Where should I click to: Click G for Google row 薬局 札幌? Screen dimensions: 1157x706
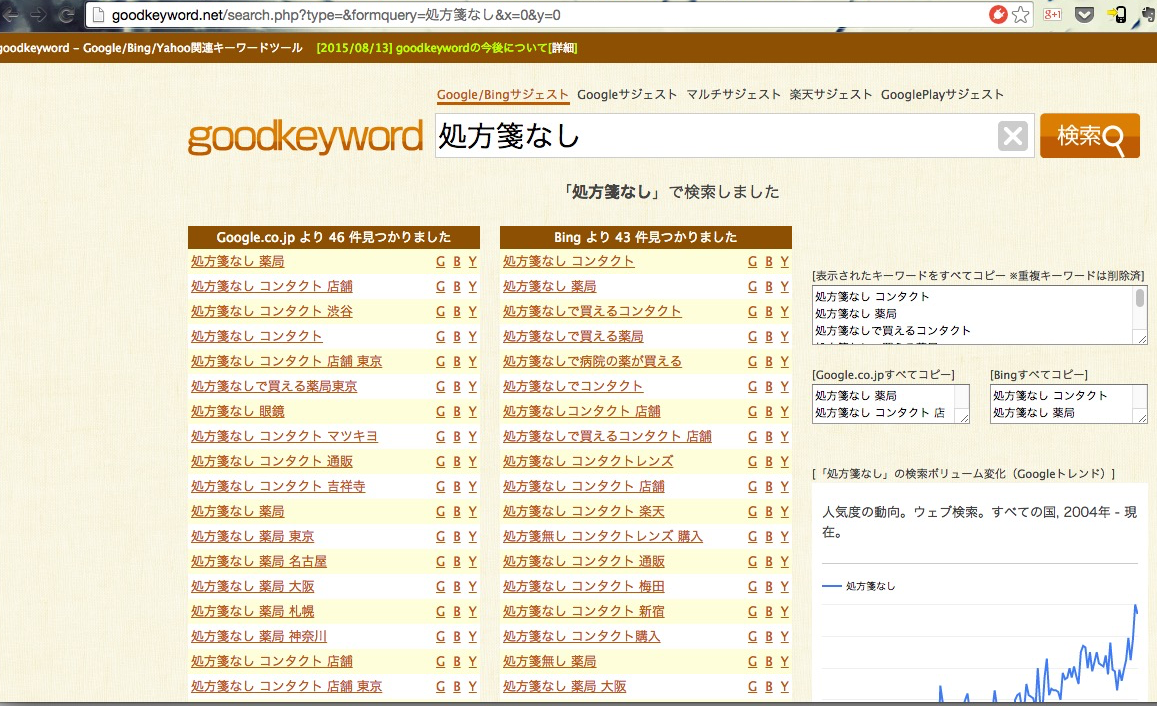tap(441, 612)
